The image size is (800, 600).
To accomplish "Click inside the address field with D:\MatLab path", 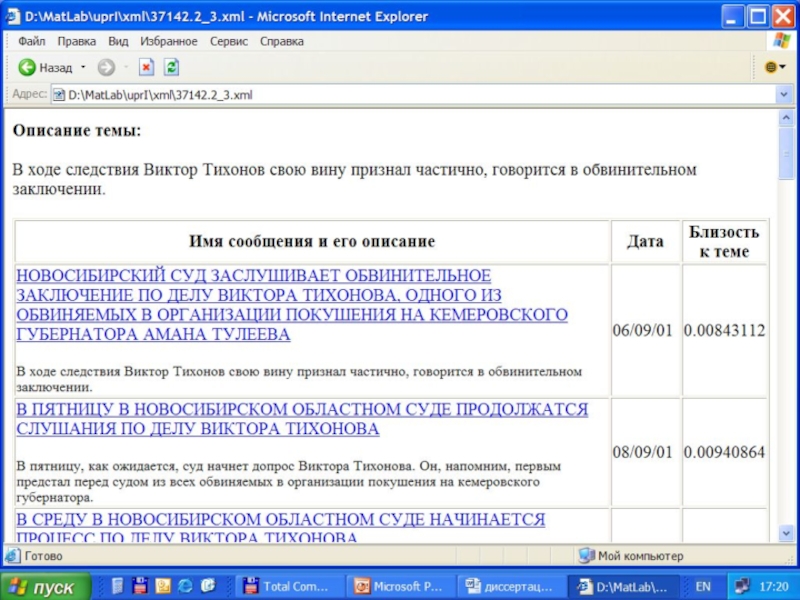I will (400, 95).
